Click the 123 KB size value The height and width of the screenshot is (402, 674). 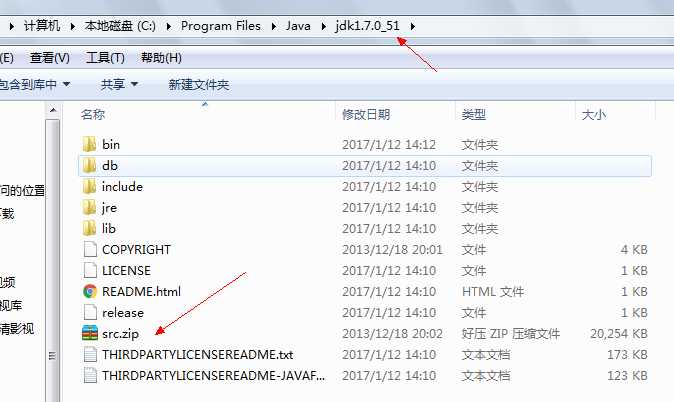point(627,376)
